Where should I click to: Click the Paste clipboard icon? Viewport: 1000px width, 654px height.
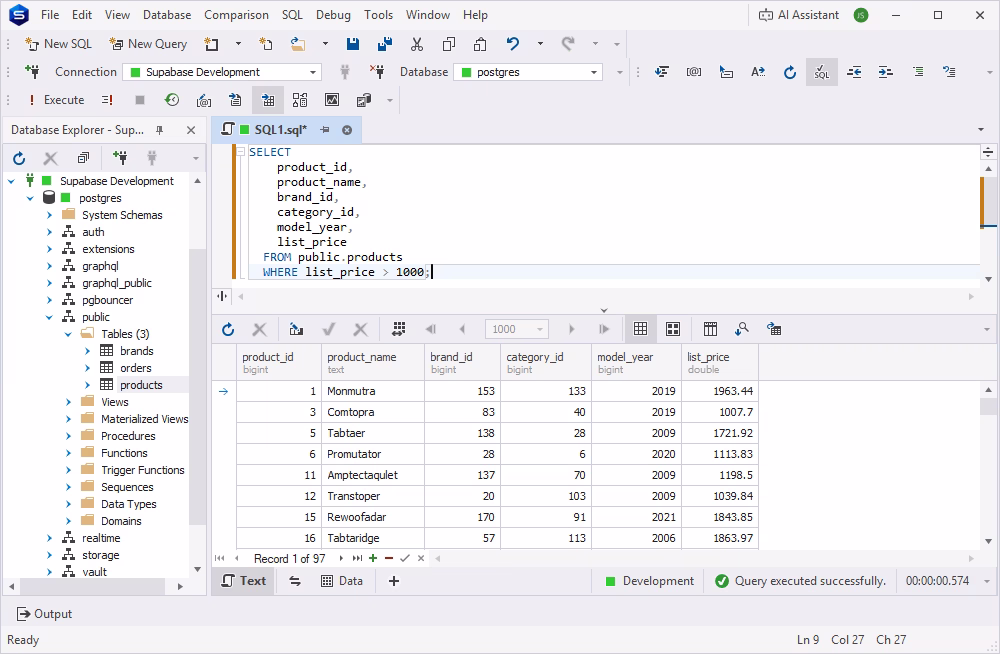click(x=480, y=44)
